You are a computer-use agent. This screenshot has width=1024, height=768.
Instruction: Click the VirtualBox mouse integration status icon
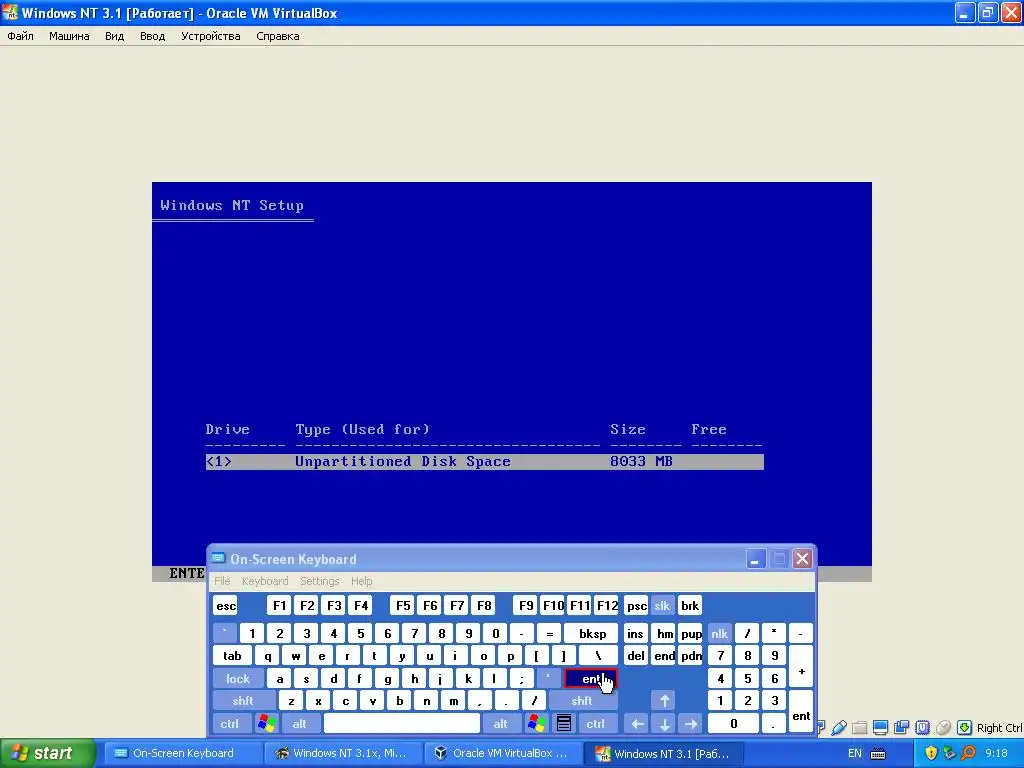pyautogui.click(x=943, y=727)
